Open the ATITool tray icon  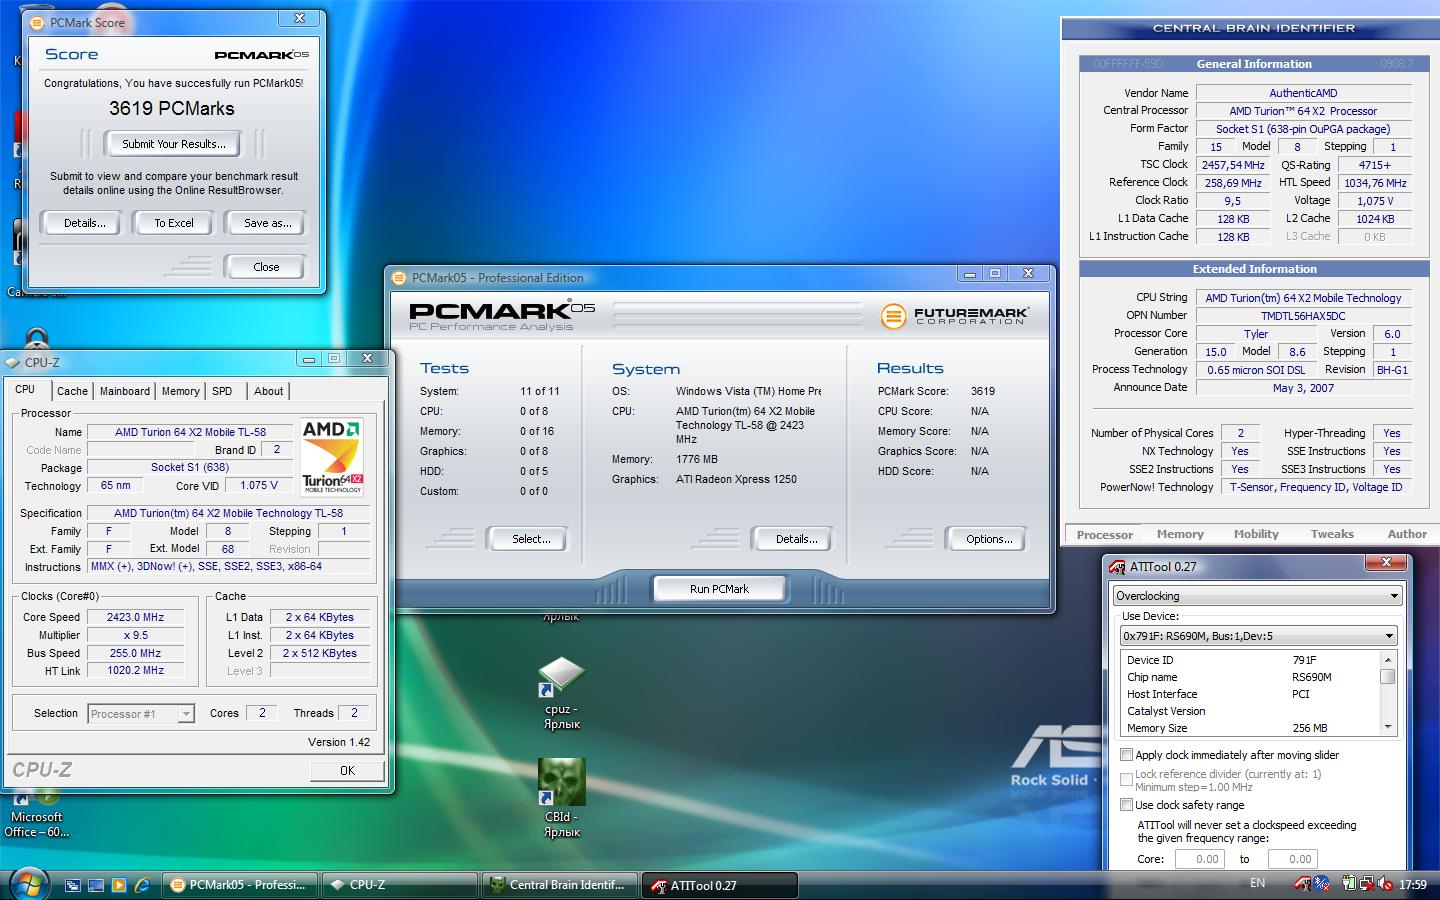tap(1302, 884)
